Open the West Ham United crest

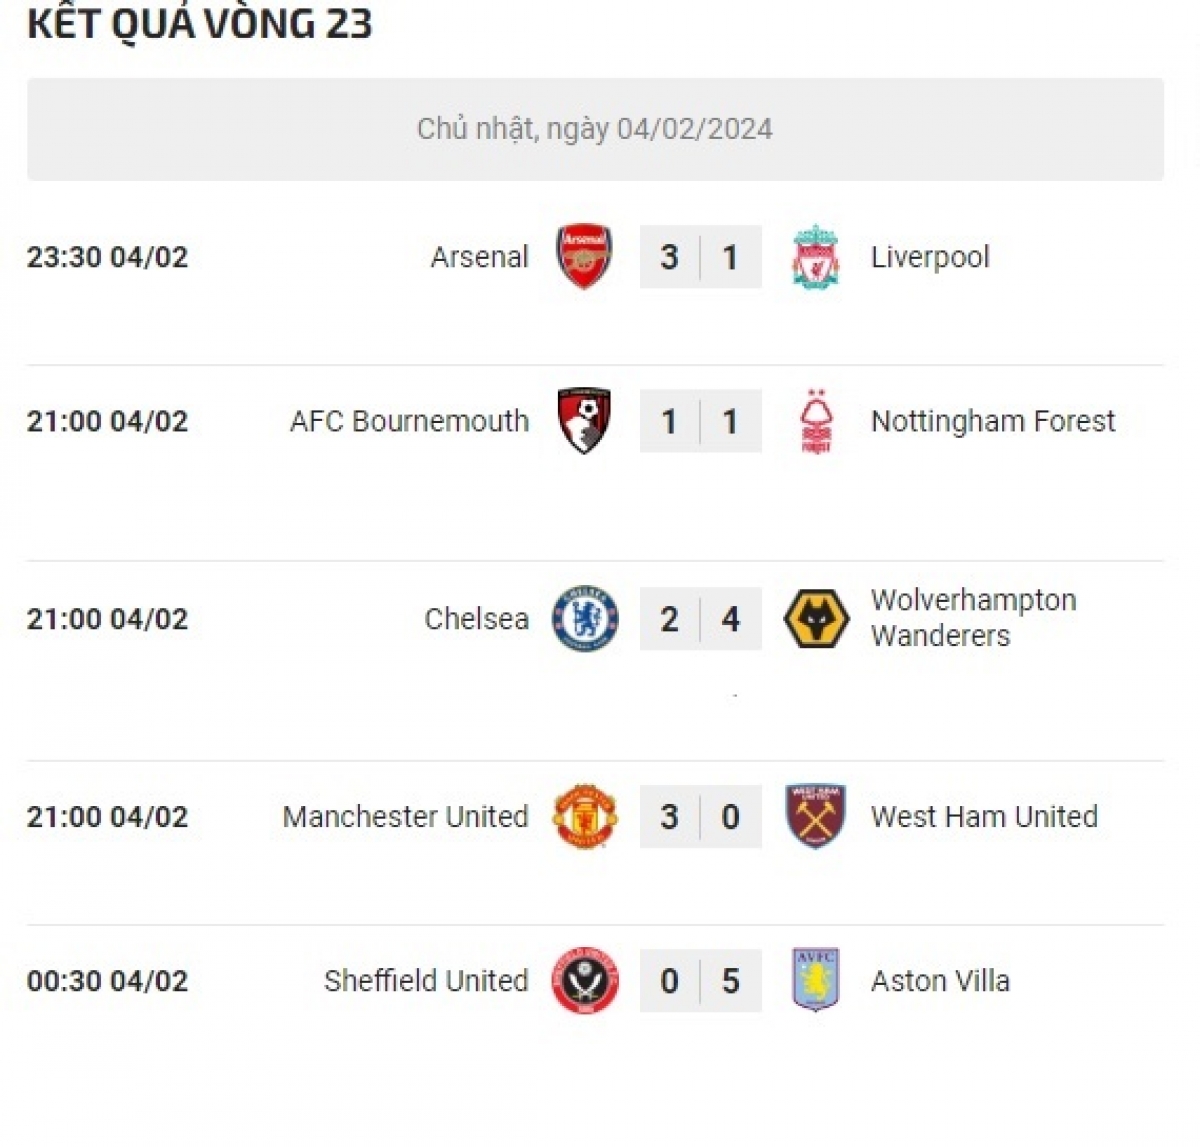point(816,817)
